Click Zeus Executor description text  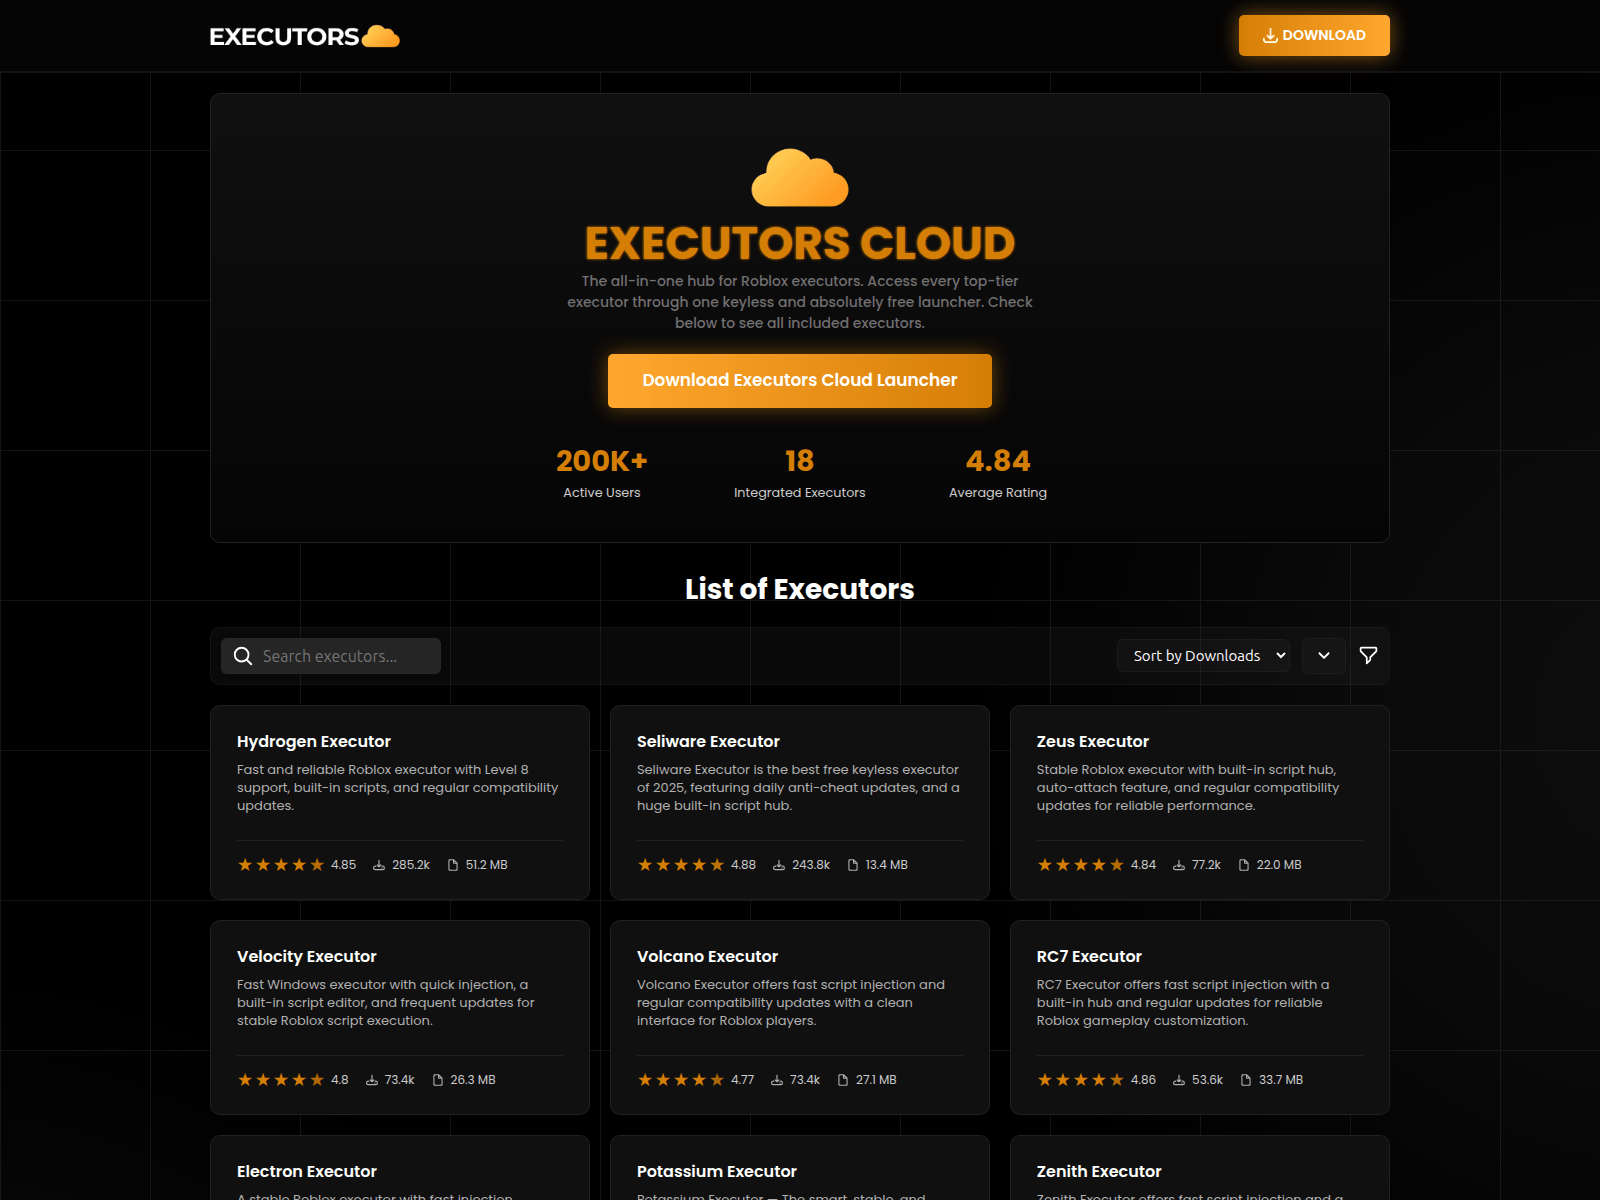(x=1188, y=788)
